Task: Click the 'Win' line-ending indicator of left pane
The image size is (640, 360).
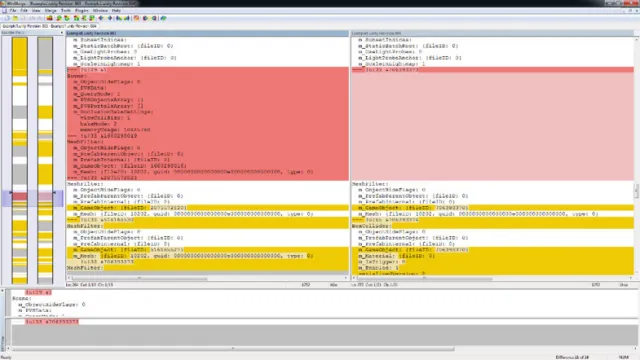Action: [x=333, y=284]
